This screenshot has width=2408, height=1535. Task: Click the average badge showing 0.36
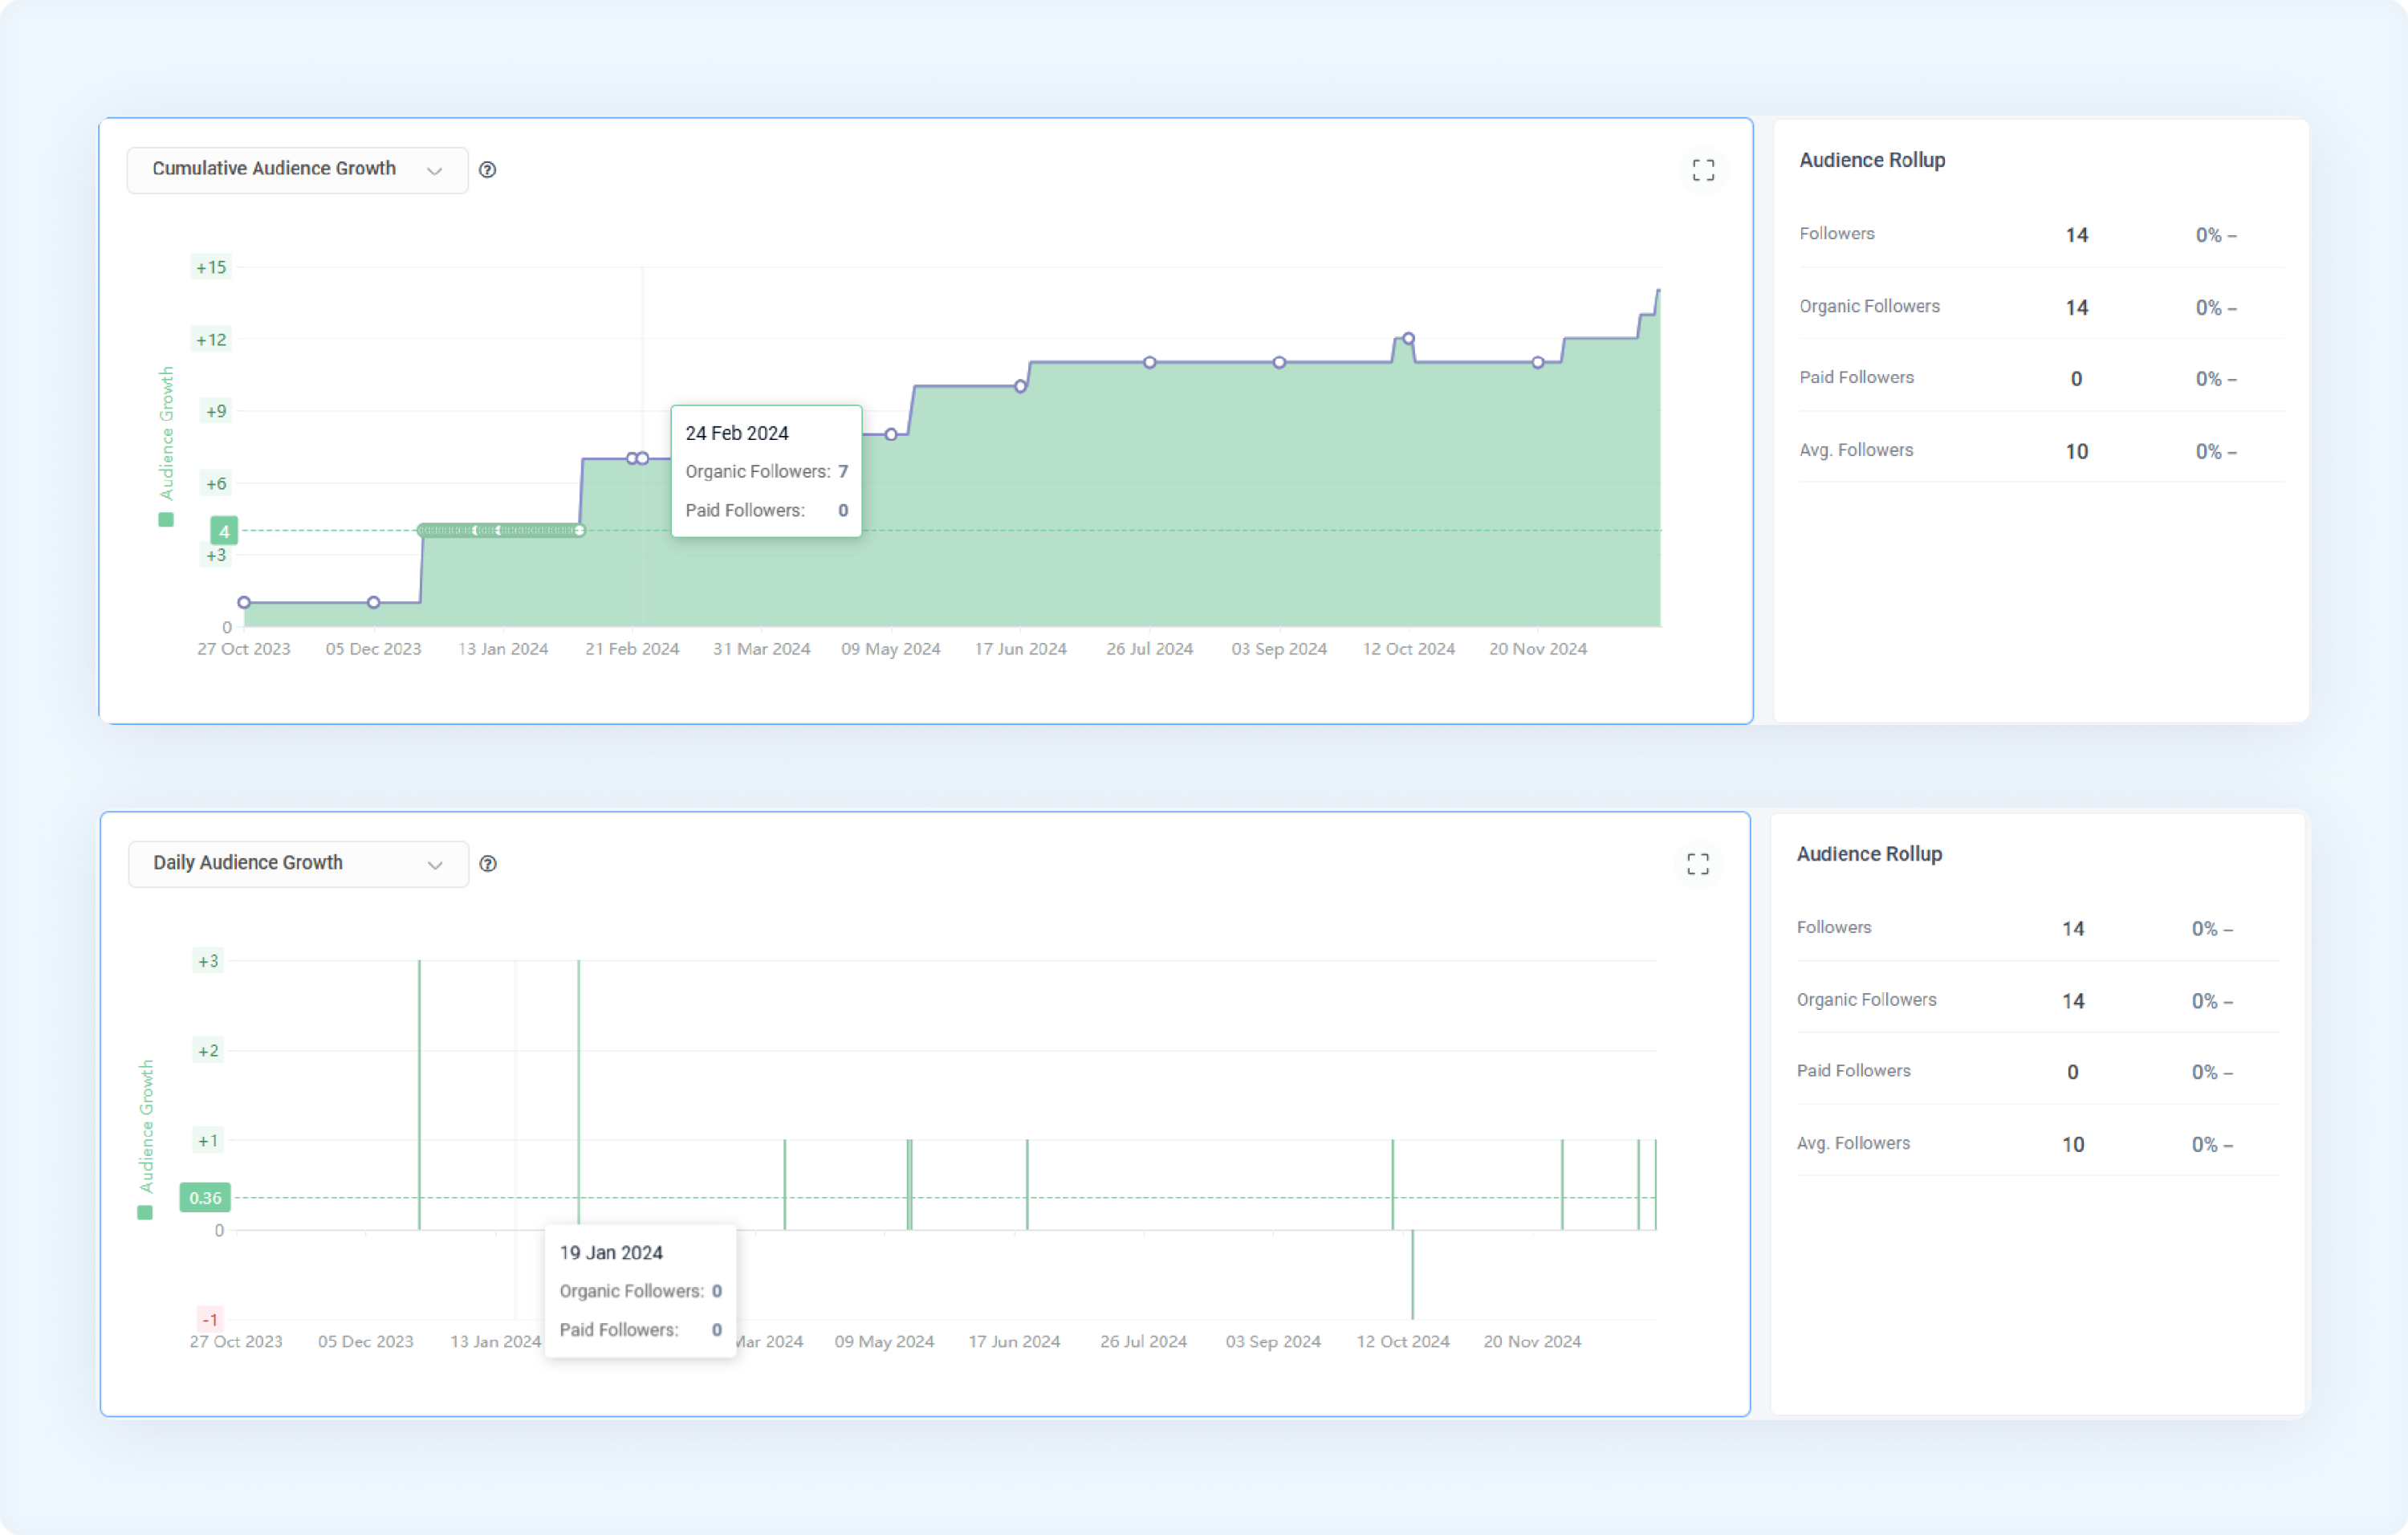[x=205, y=1198]
